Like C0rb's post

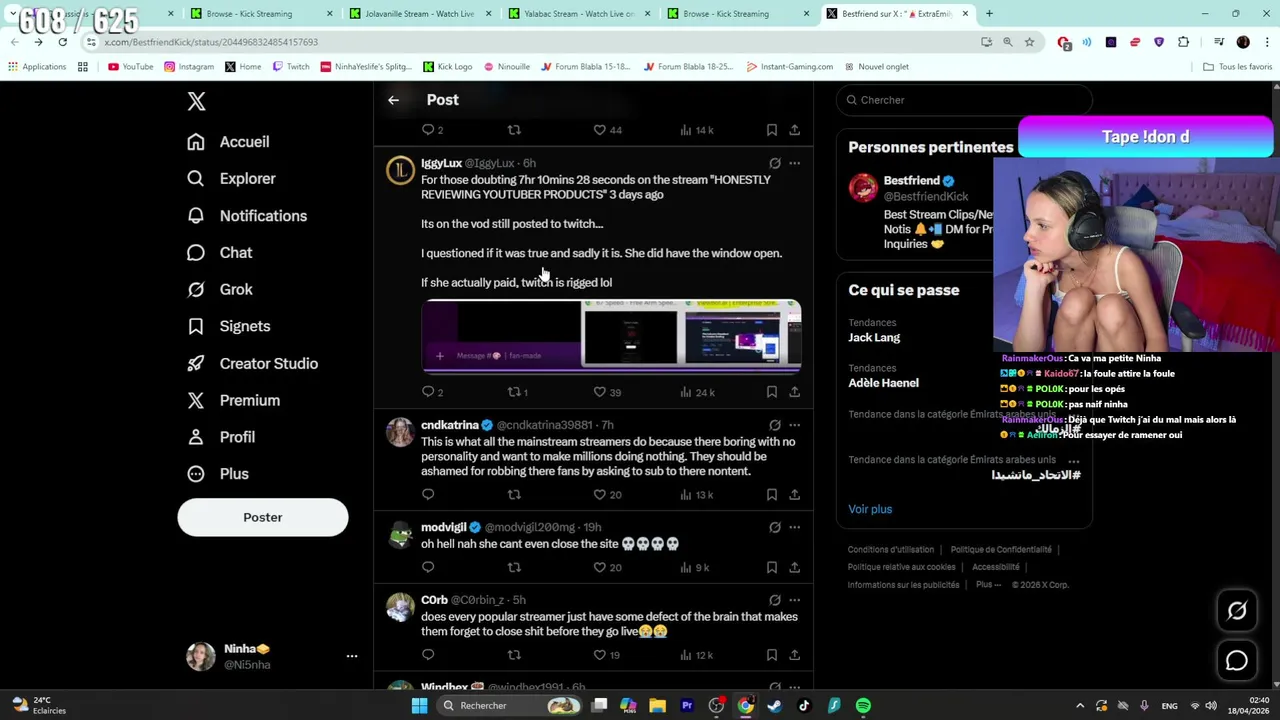coord(607,655)
